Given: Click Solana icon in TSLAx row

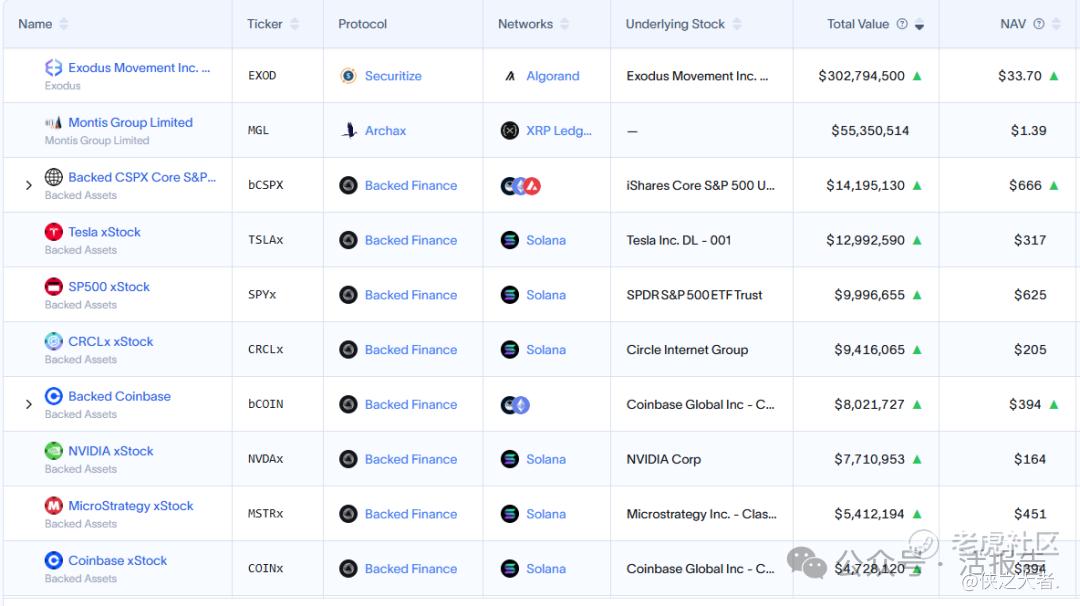Looking at the screenshot, I should [x=510, y=240].
